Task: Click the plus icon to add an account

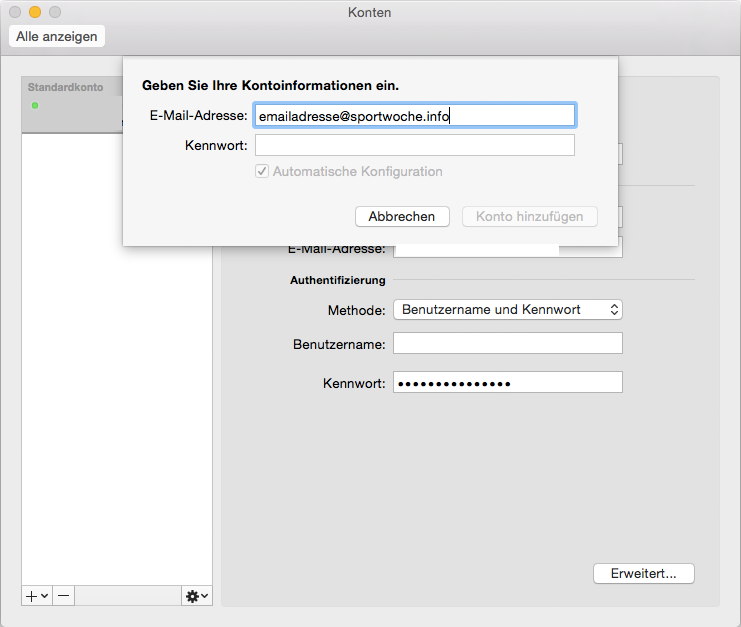Action: 37,596
